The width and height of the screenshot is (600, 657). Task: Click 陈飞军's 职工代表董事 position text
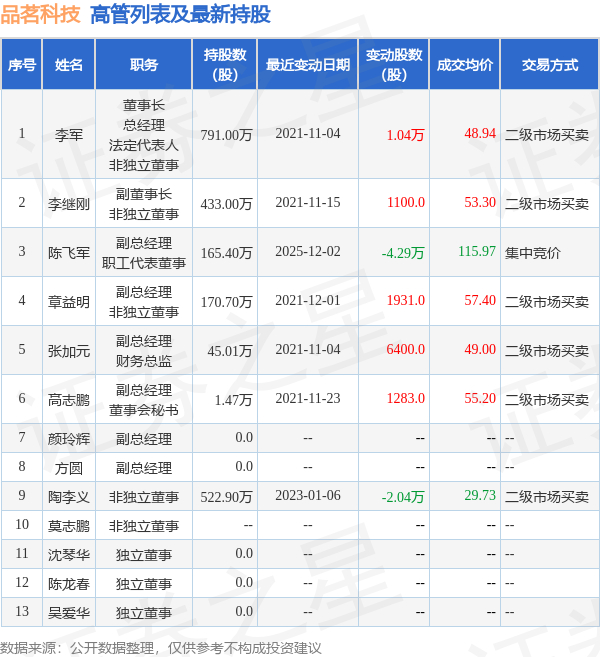pyautogui.click(x=144, y=263)
